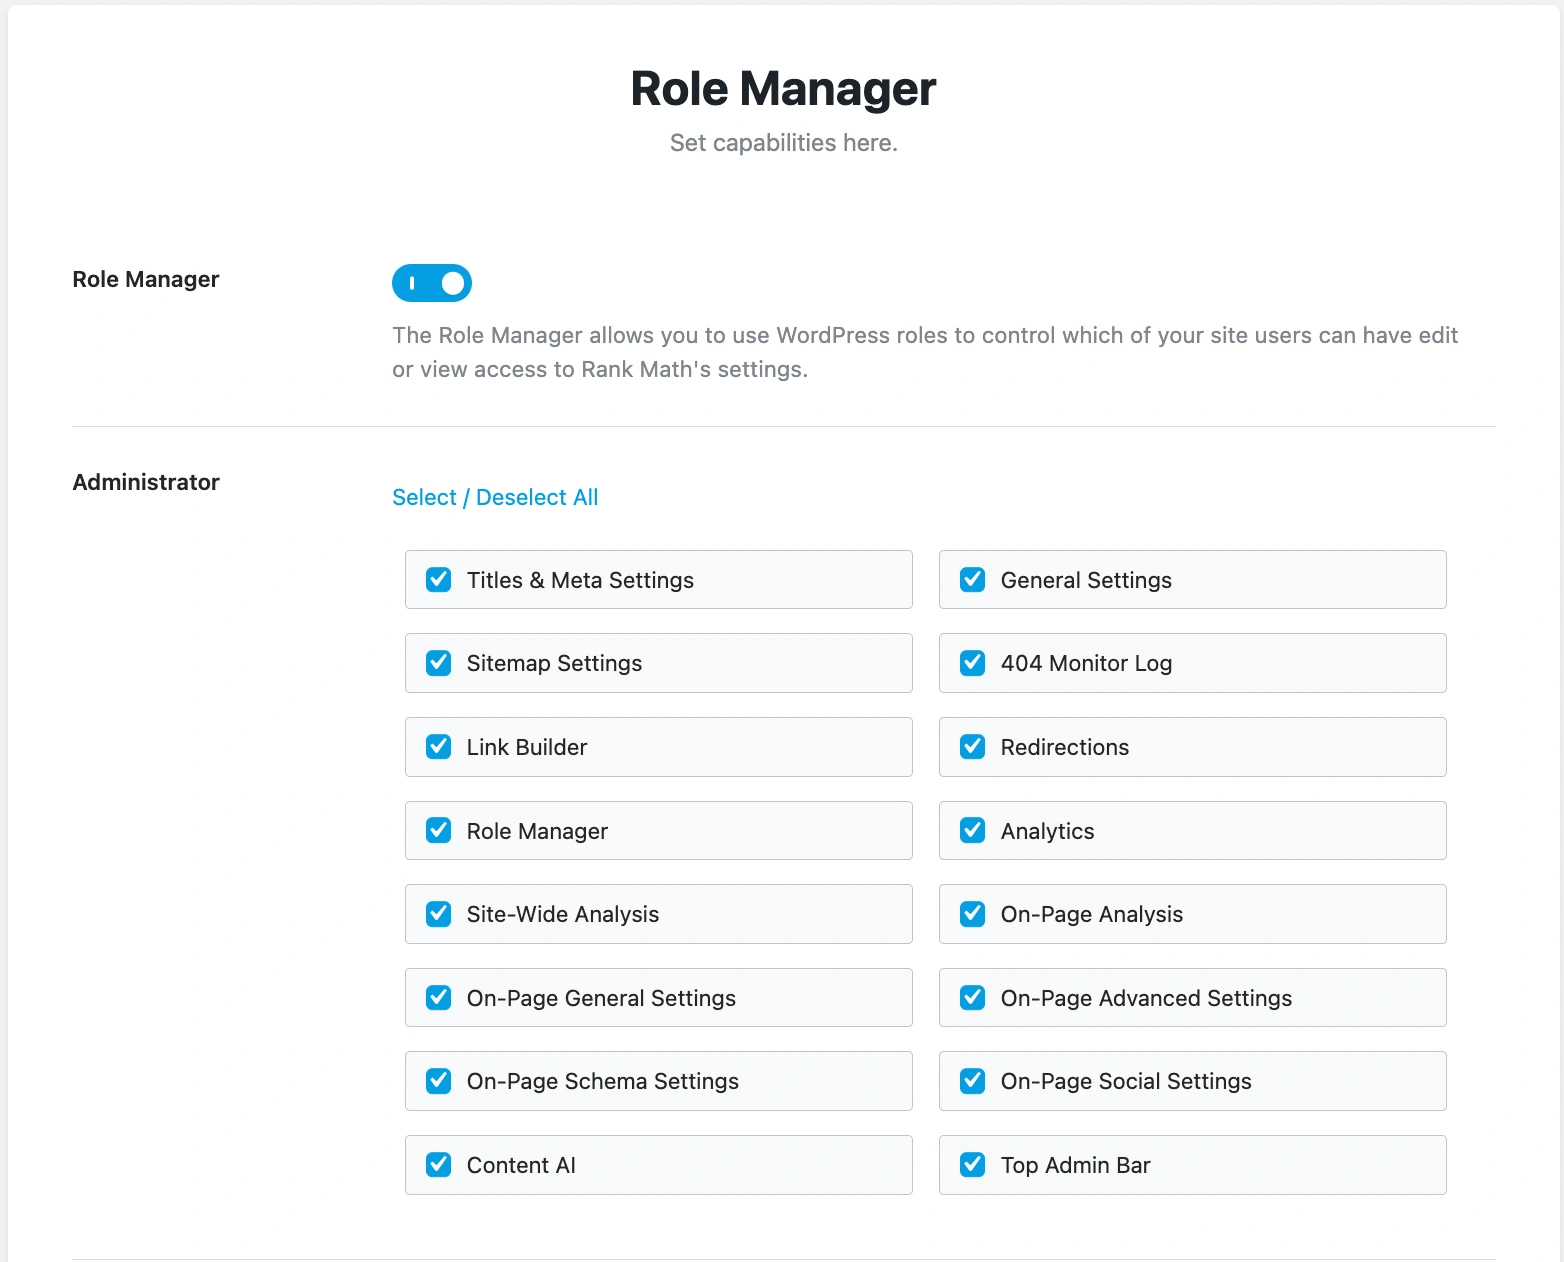Uncheck the Content AI checkbox
The image size is (1564, 1262).
pos(439,1165)
